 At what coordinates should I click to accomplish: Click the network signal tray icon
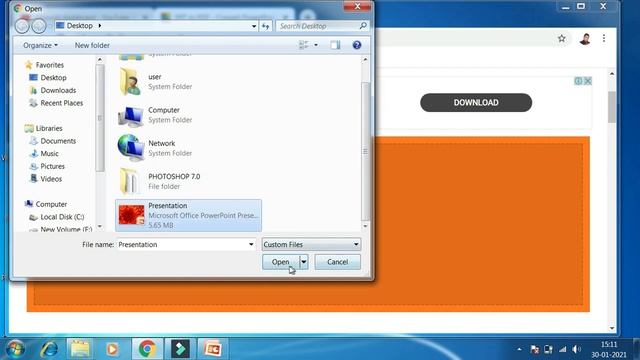coord(562,349)
